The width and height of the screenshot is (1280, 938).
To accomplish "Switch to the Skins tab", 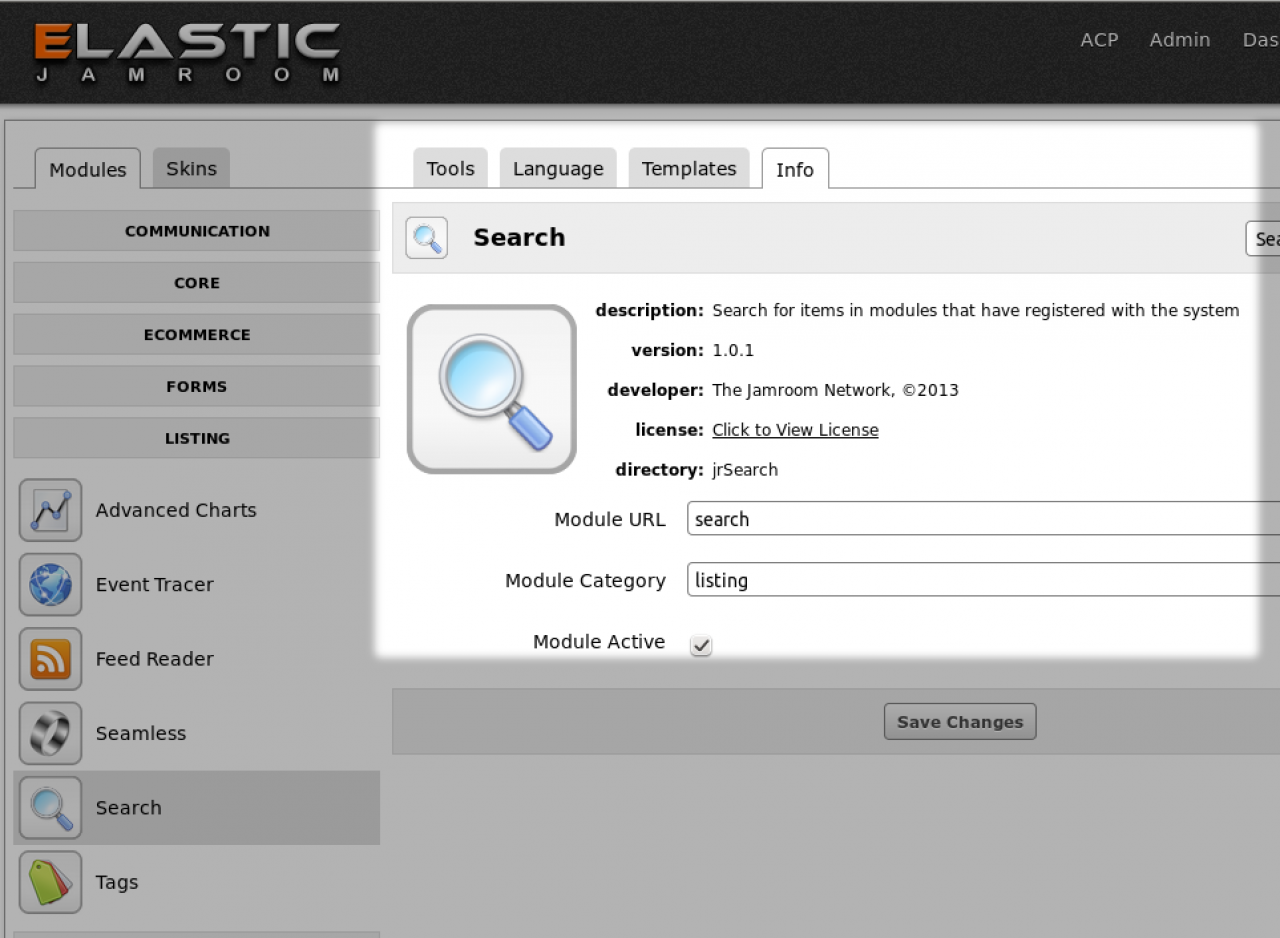I will [191, 168].
